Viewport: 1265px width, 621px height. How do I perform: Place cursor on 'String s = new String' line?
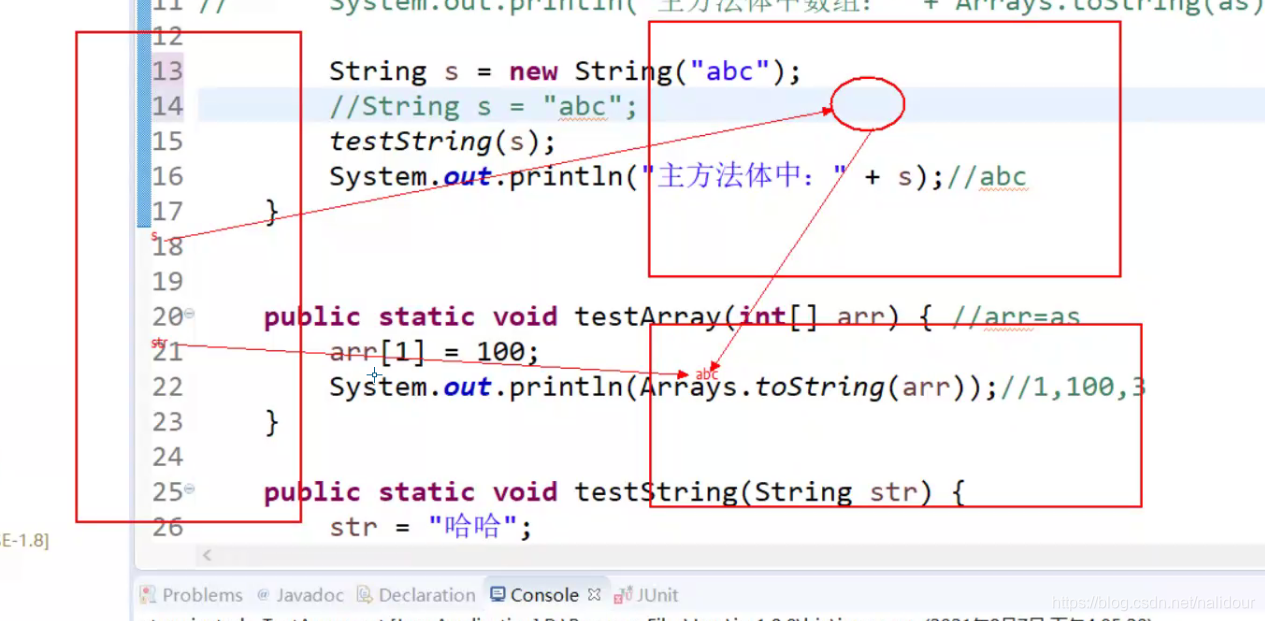tap(565, 71)
